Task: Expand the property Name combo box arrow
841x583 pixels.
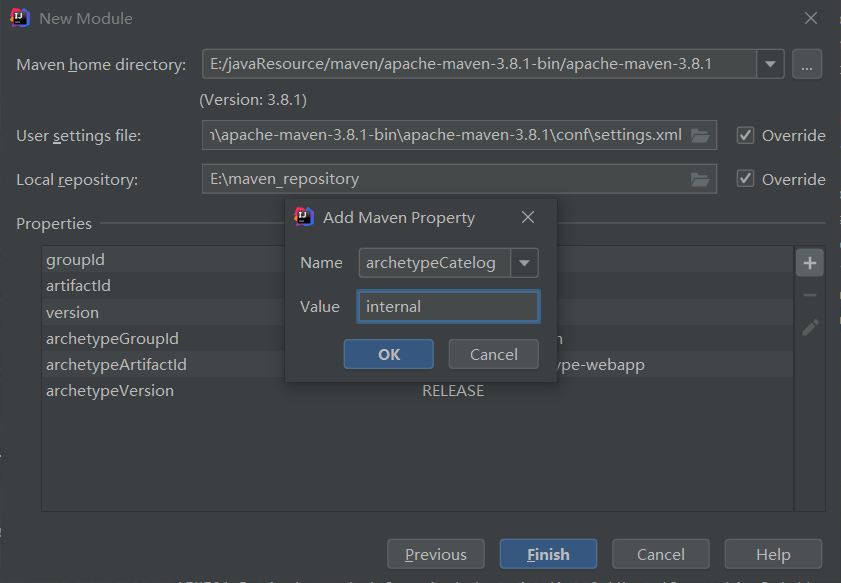Action: (524, 263)
